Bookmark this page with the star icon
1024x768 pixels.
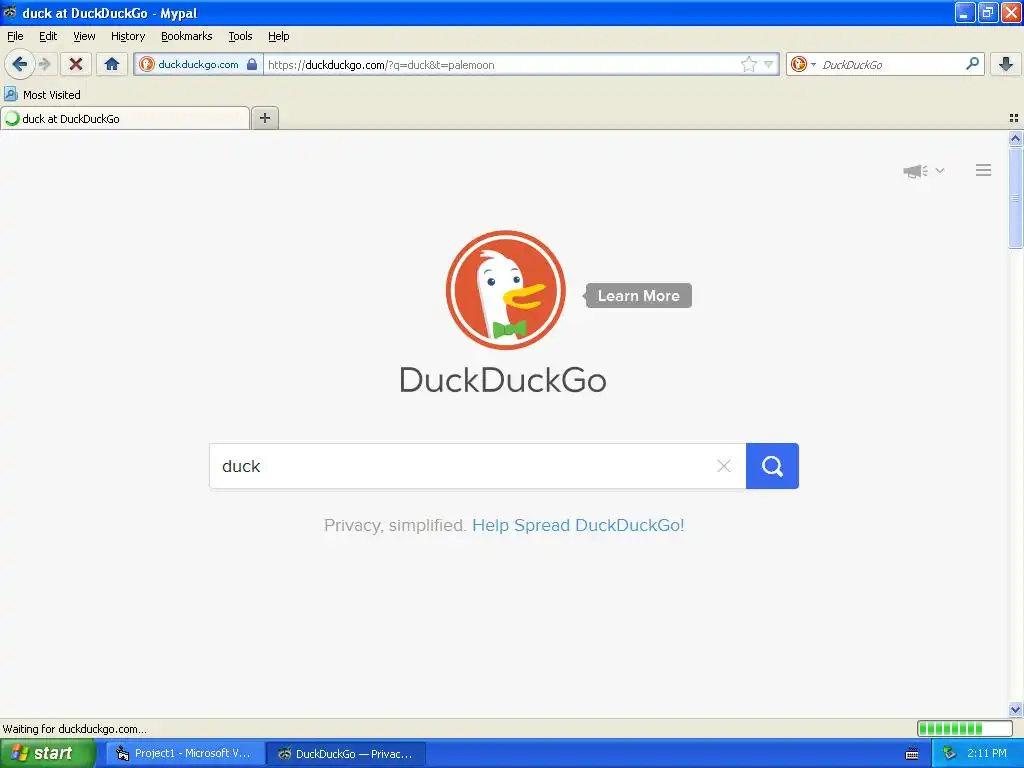pyautogui.click(x=748, y=64)
